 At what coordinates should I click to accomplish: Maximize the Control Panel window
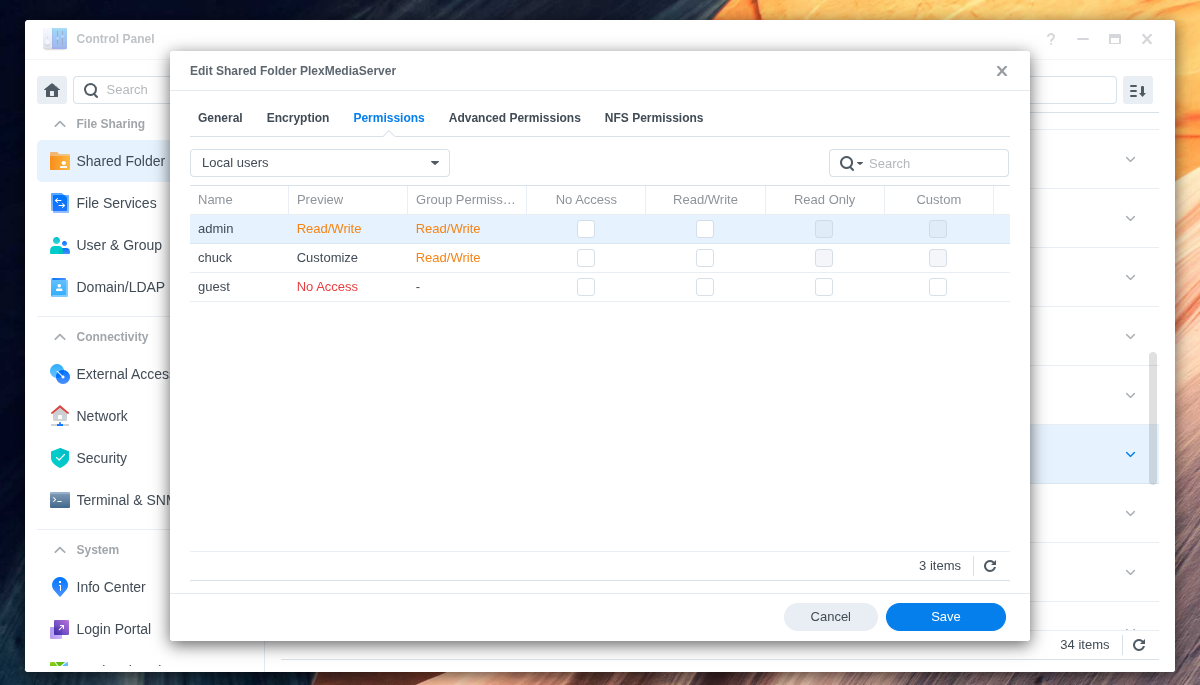click(1115, 39)
